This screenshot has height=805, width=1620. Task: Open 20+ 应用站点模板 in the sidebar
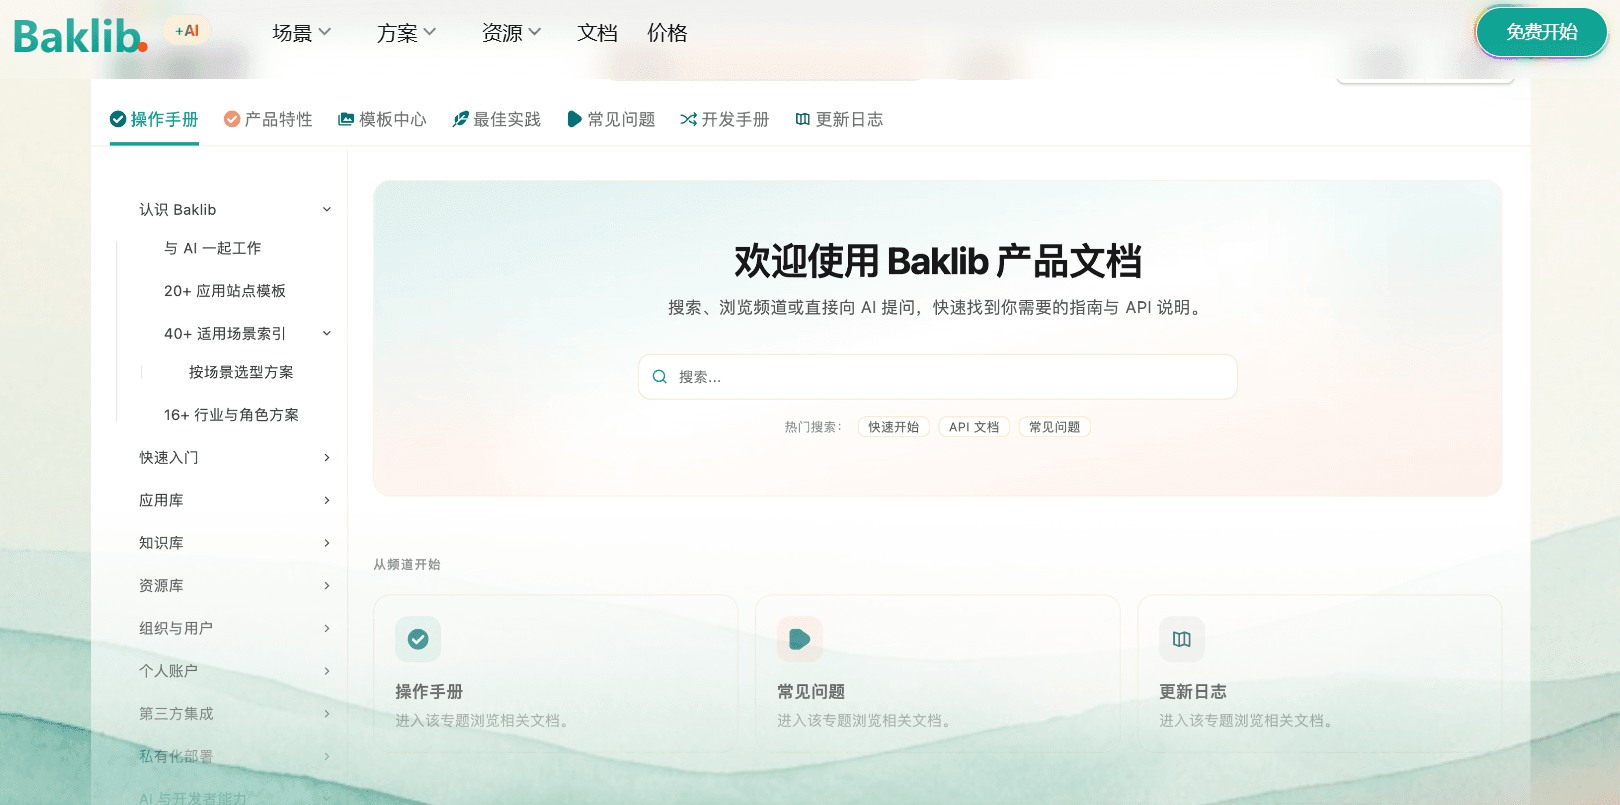click(225, 291)
